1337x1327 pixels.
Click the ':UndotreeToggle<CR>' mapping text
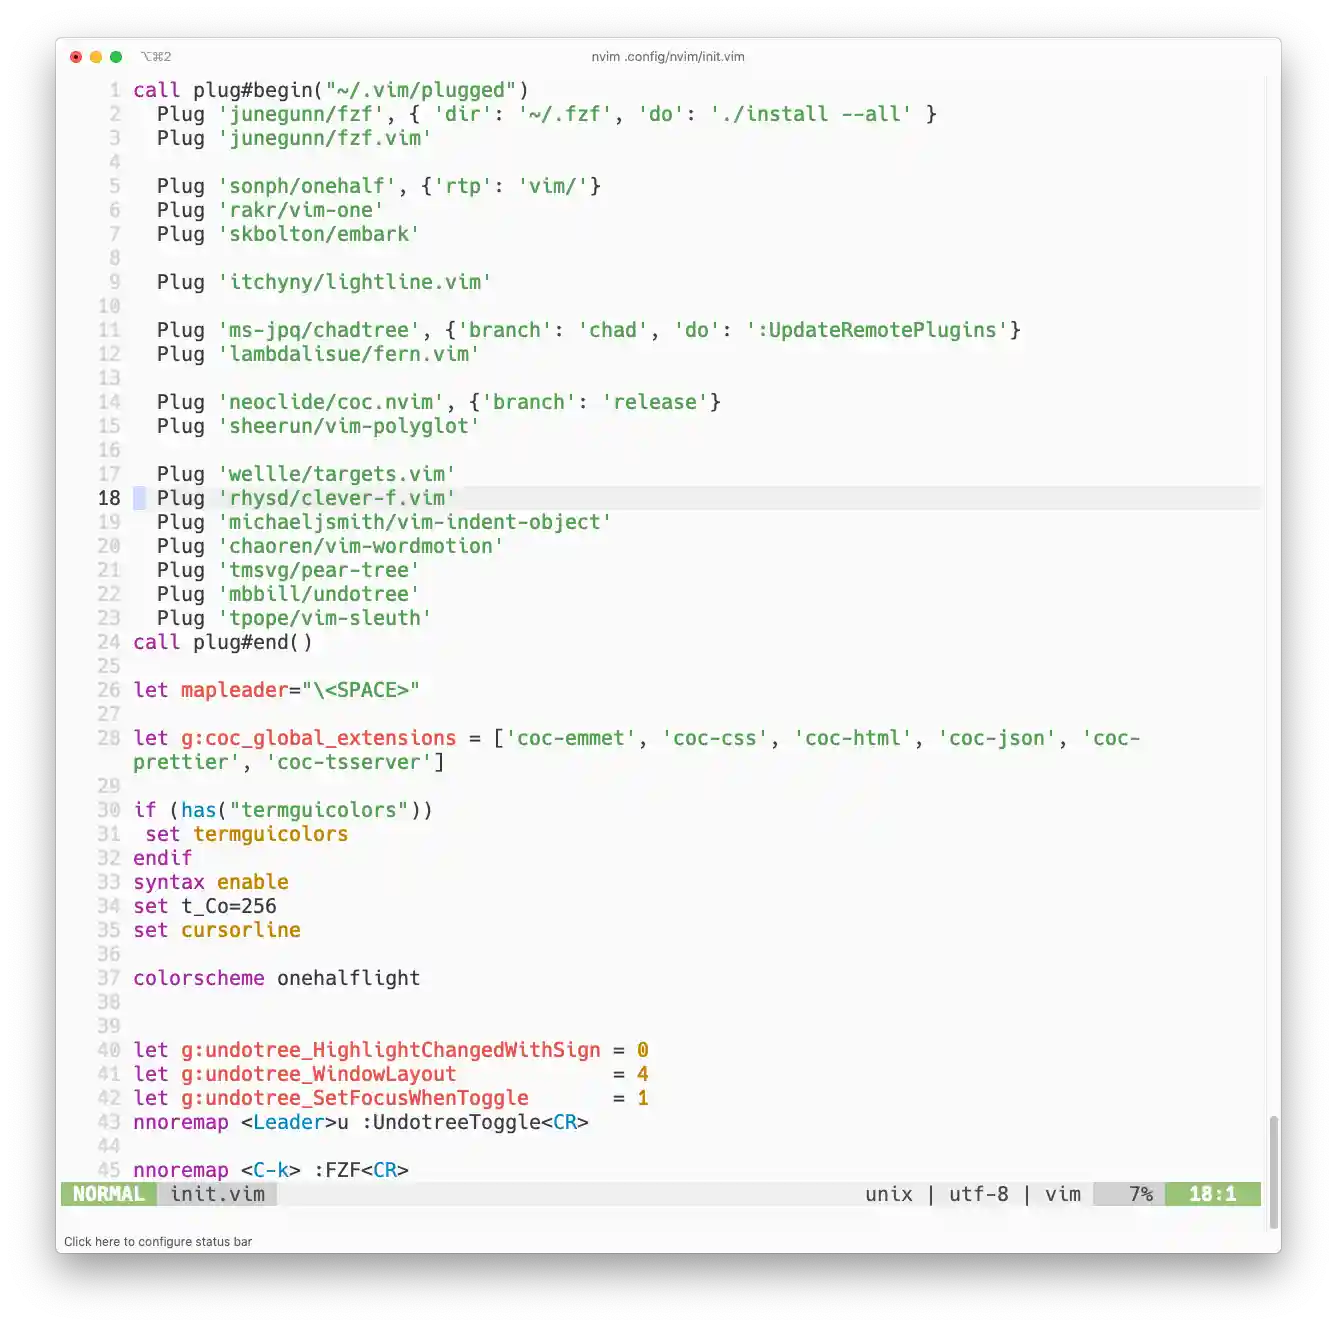coord(475,1122)
